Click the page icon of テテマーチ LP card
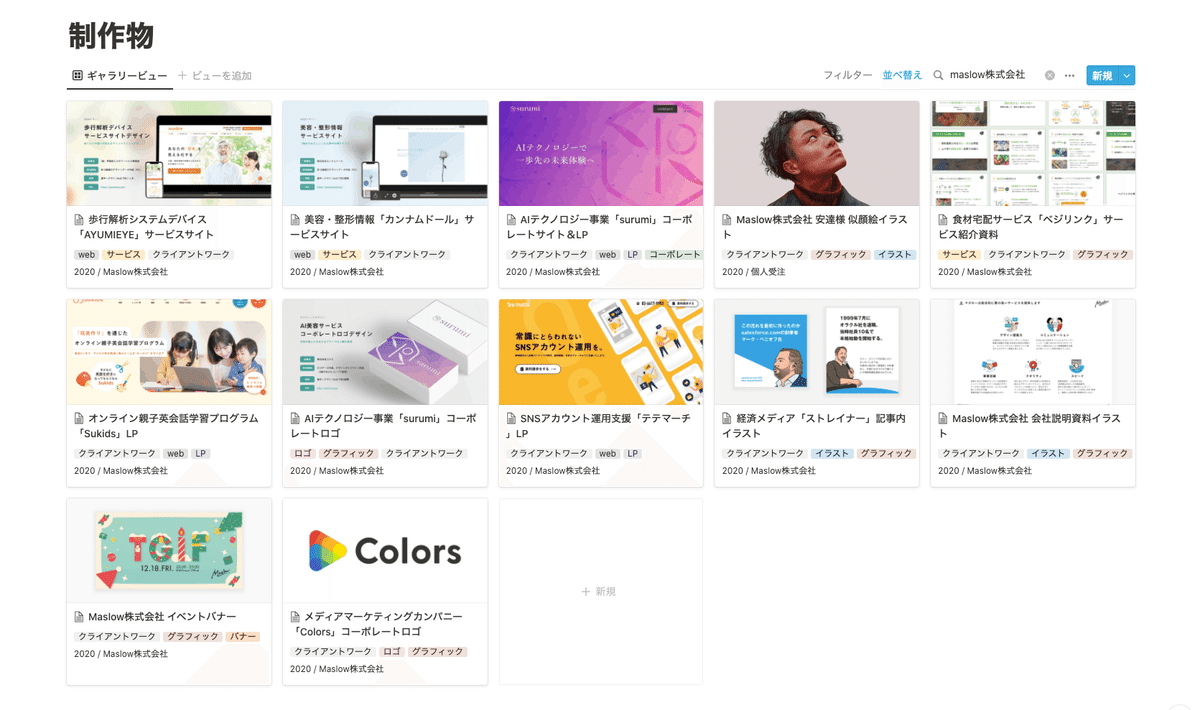This screenshot has height=710, width=1200. point(512,418)
